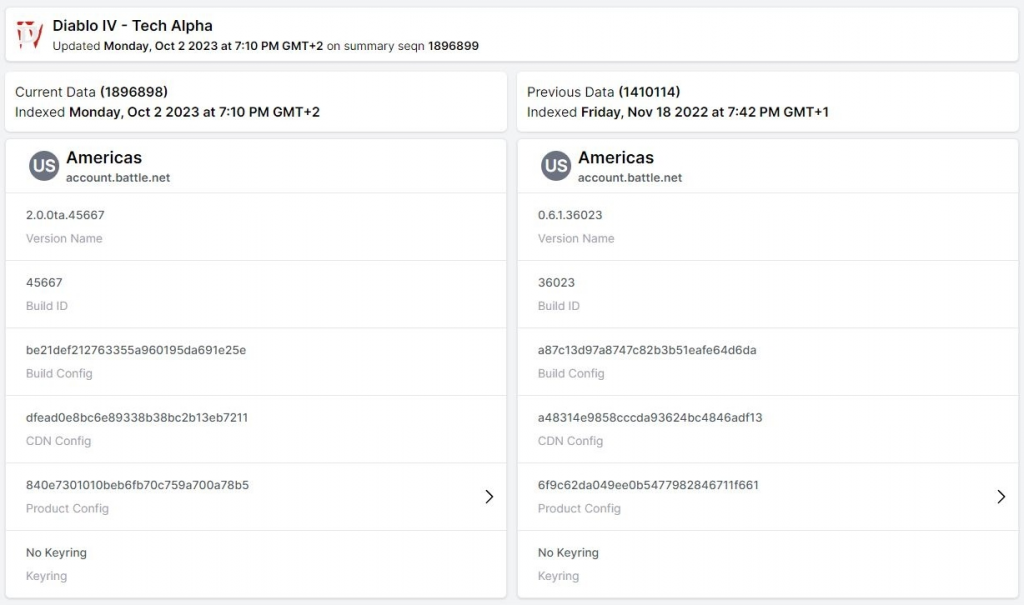Image resolution: width=1024 pixels, height=605 pixels.
Task: Expand the previous Product Config chevron
Action: pos(1001,497)
